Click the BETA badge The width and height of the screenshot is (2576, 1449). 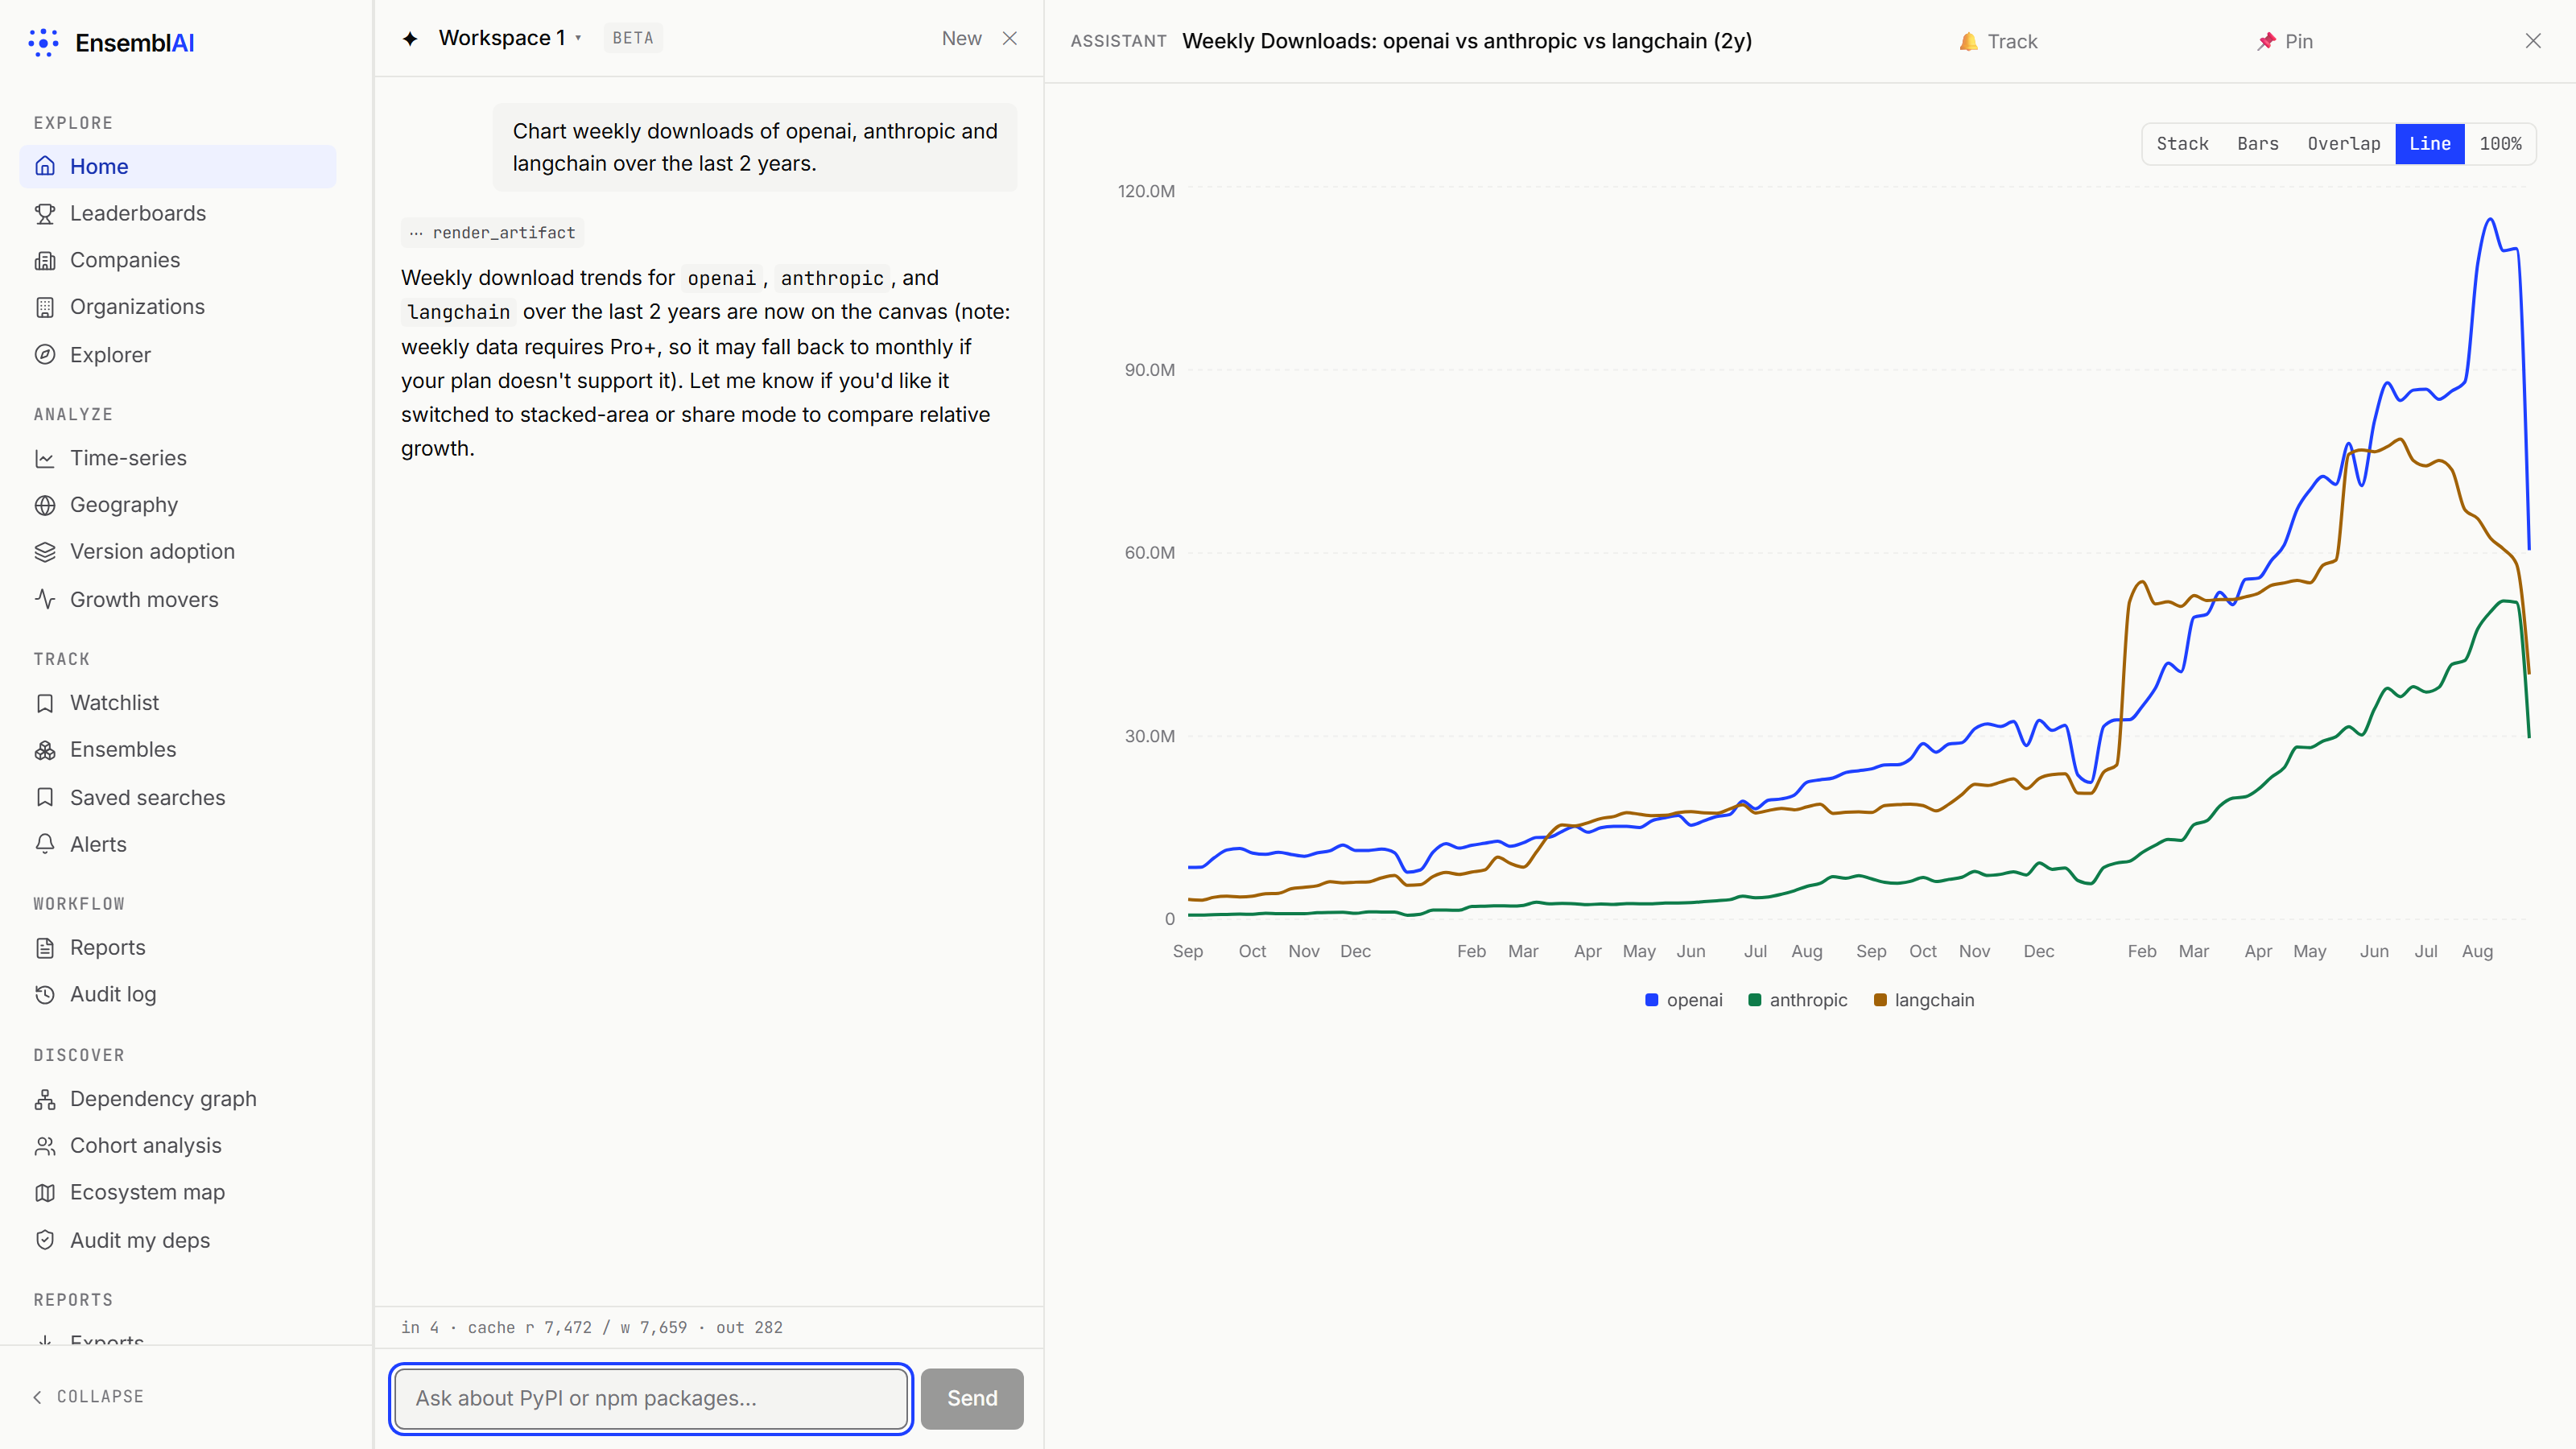[633, 38]
